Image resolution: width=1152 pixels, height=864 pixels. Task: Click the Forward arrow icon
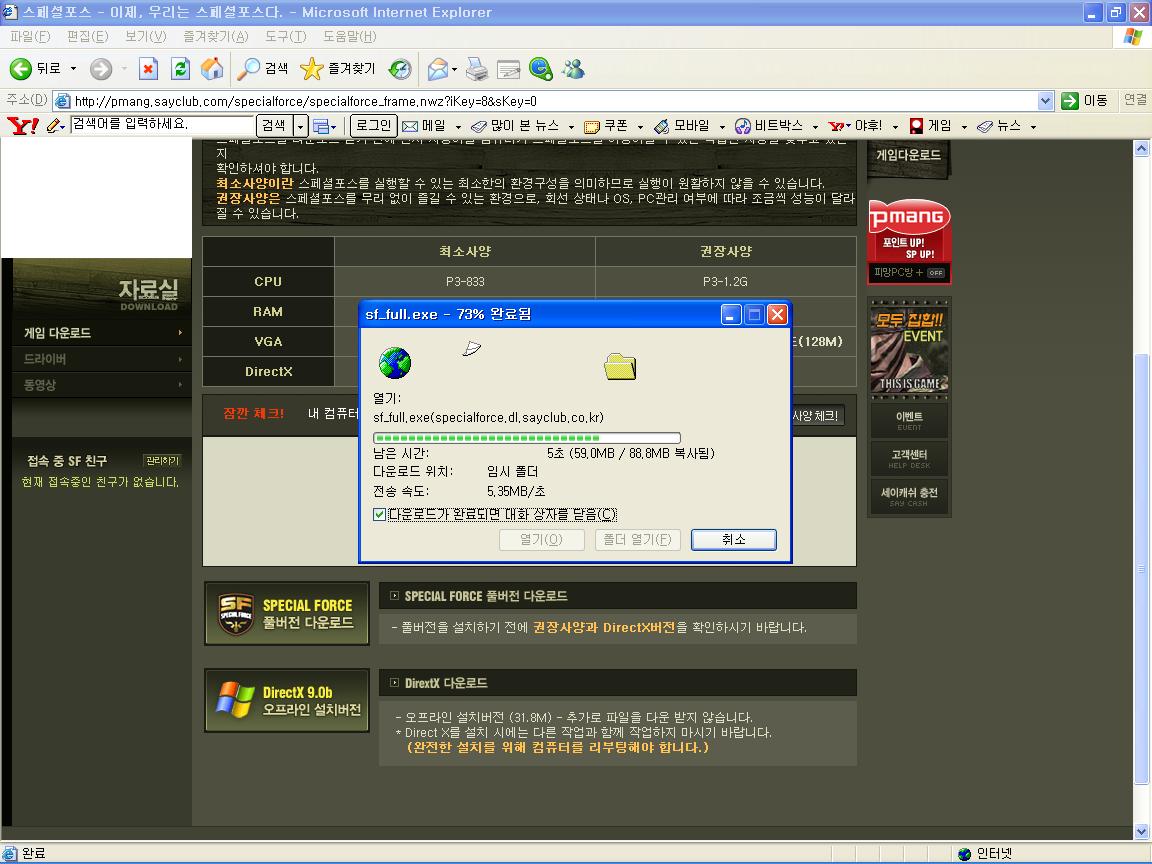[x=101, y=69]
